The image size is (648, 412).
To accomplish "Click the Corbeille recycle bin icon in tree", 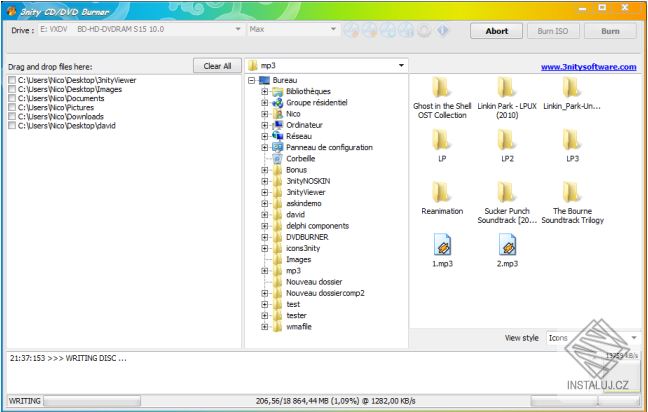I will (x=278, y=159).
